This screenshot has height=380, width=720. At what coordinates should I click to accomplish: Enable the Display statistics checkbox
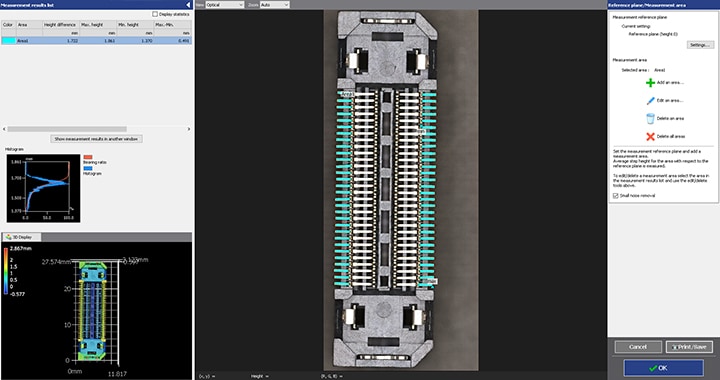click(155, 14)
